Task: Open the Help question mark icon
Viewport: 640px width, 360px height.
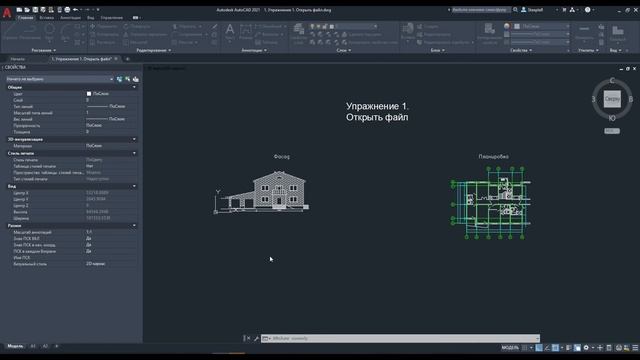Action: (x=588, y=10)
